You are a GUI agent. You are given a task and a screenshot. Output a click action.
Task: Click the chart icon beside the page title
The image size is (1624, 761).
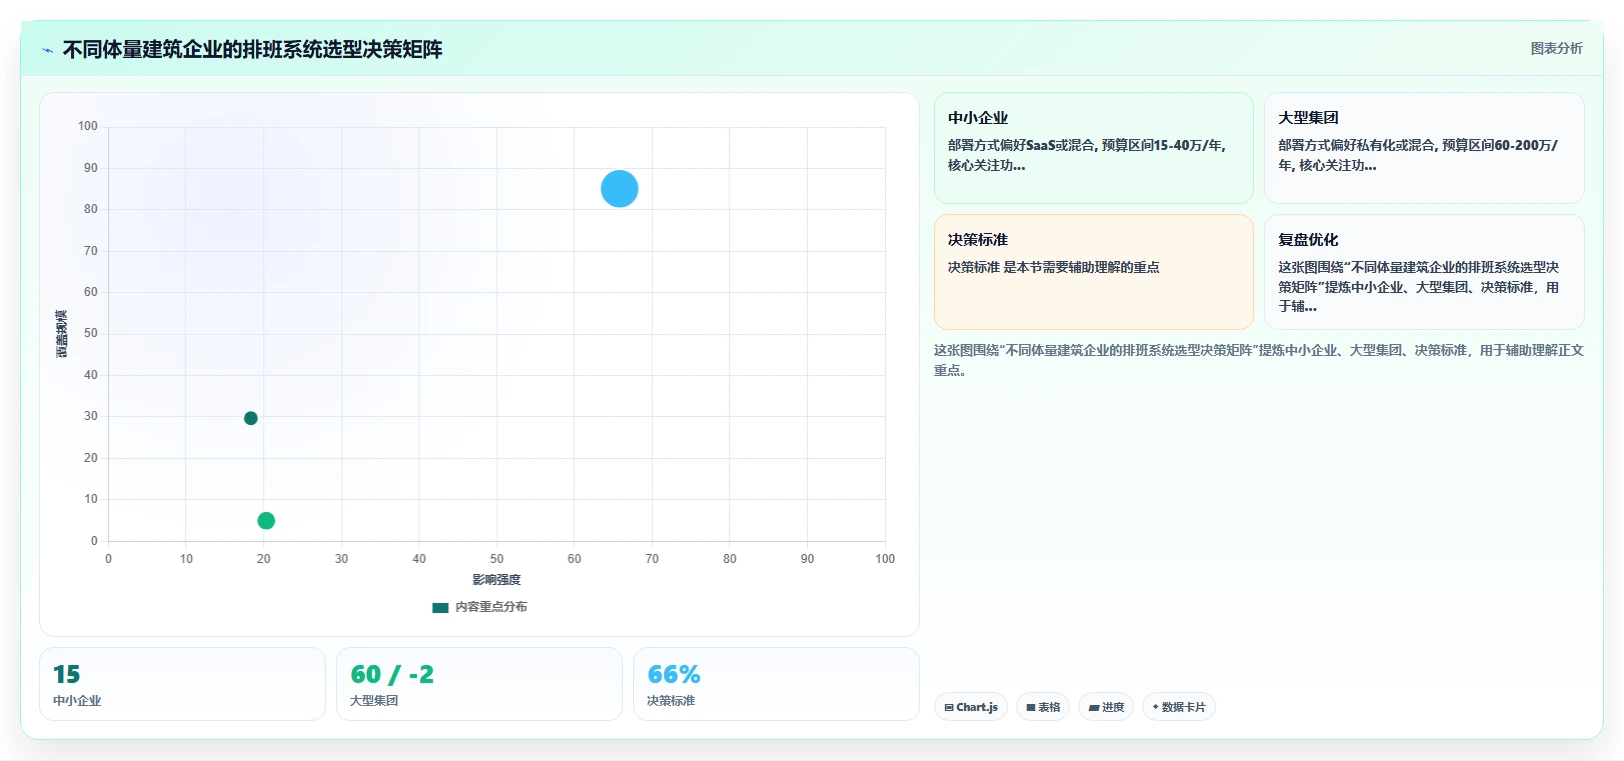(x=47, y=50)
